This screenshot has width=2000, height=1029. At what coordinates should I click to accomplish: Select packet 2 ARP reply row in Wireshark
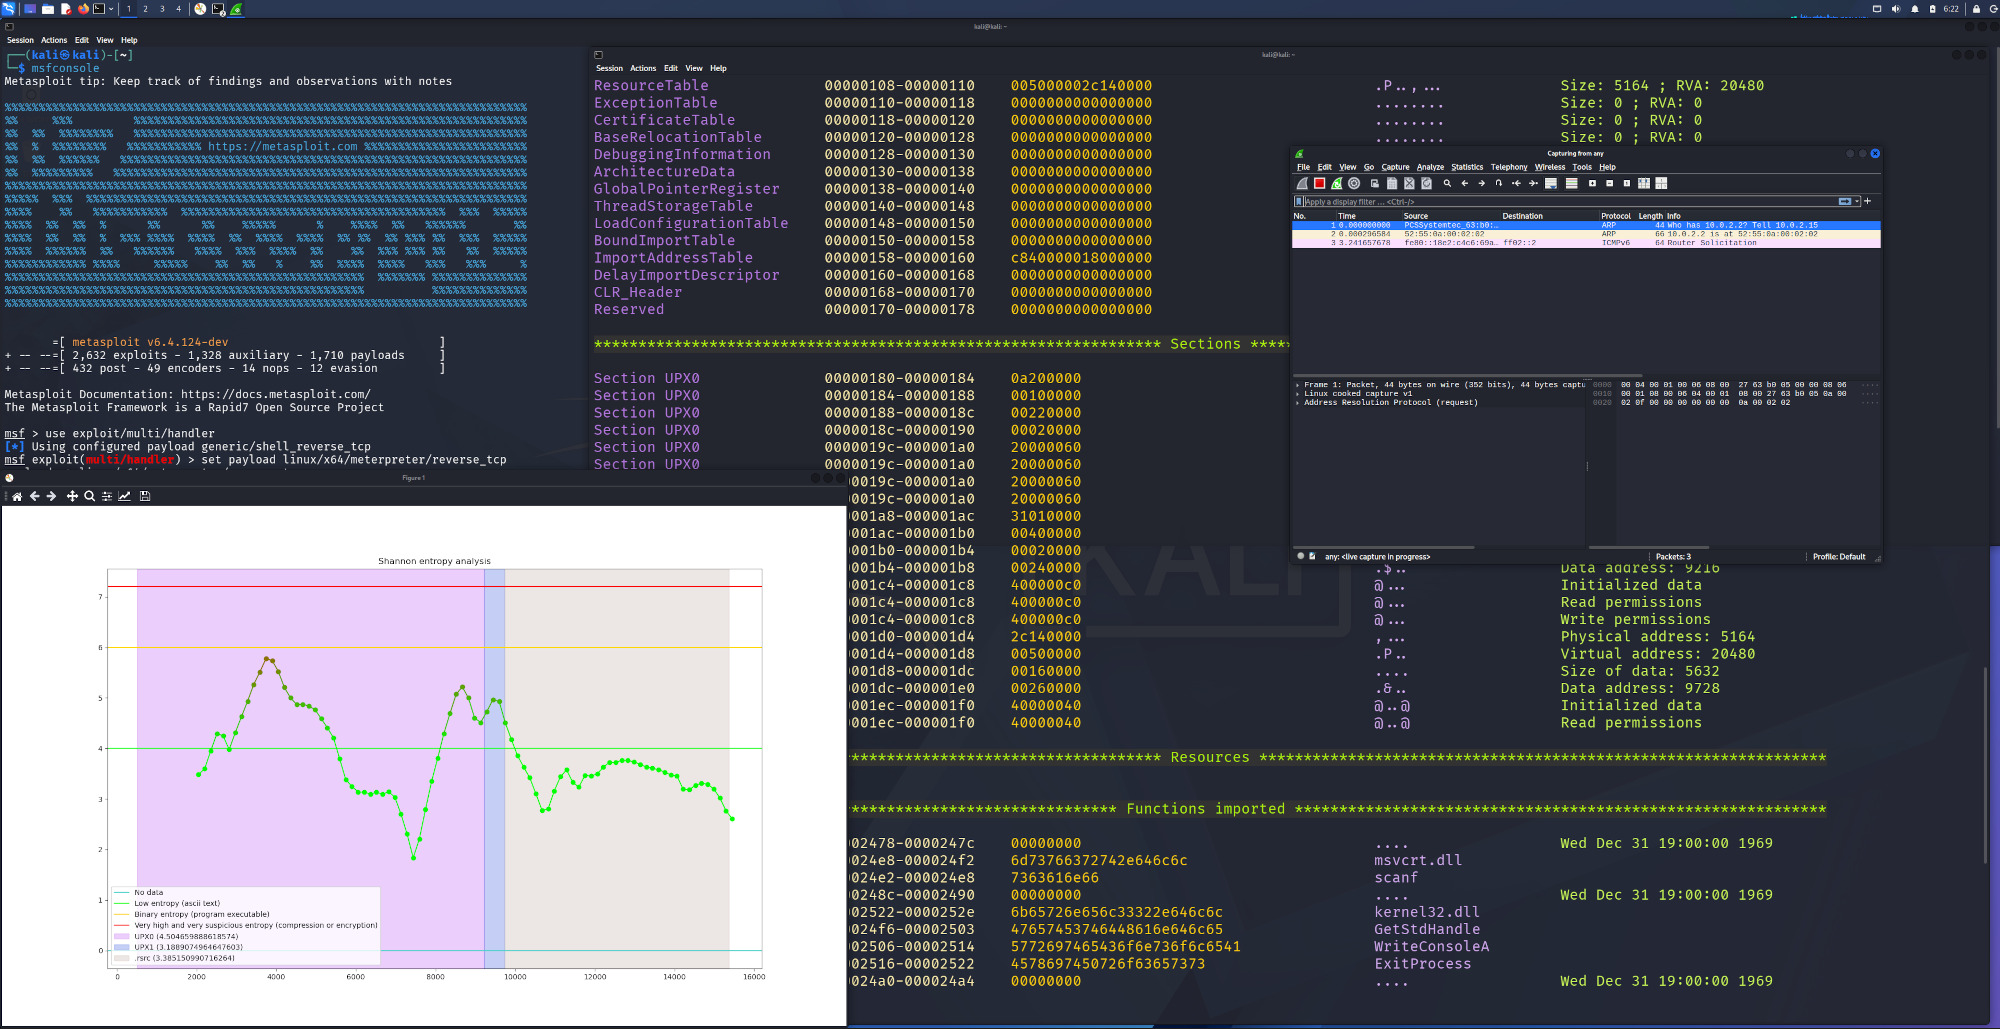click(x=1586, y=234)
